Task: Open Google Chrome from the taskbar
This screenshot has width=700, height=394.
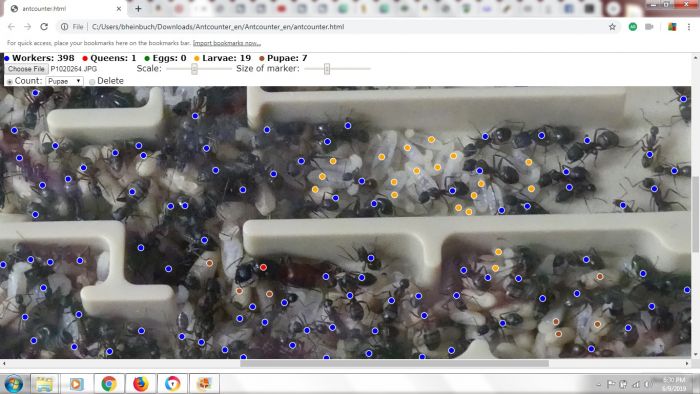Action: pos(108,384)
